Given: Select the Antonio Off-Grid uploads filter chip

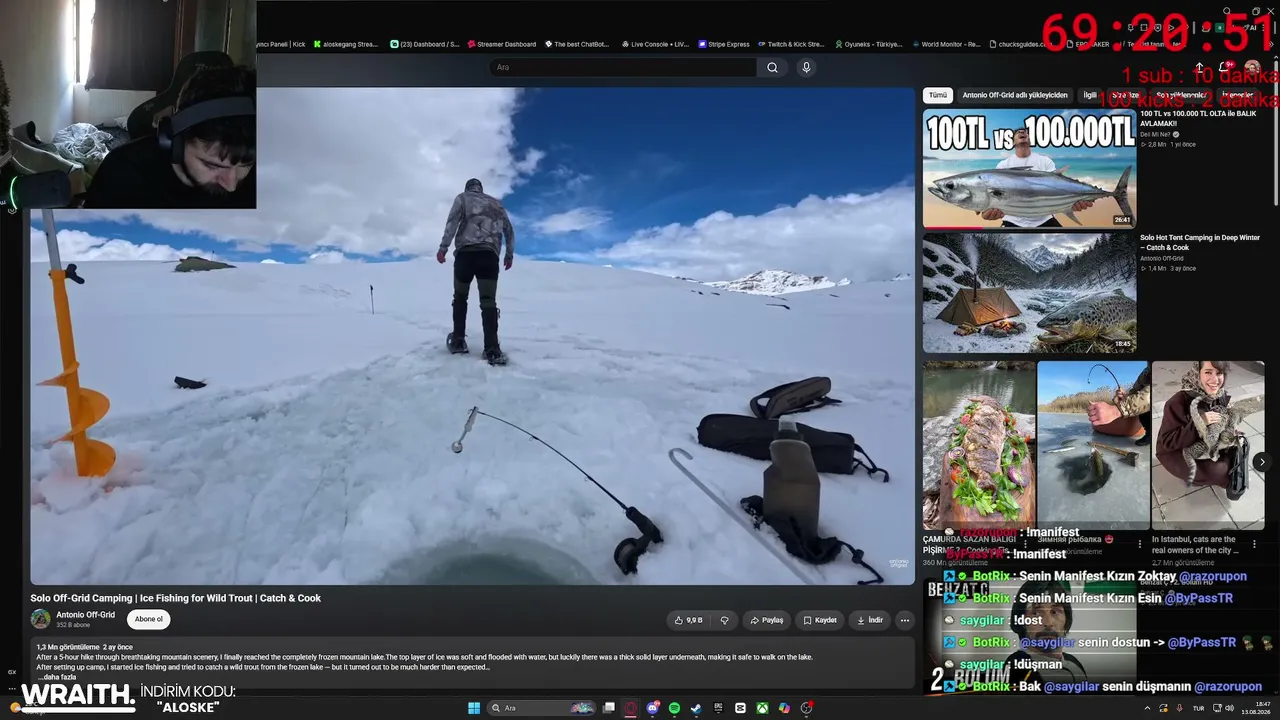Looking at the screenshot, I should [1015, 95].
